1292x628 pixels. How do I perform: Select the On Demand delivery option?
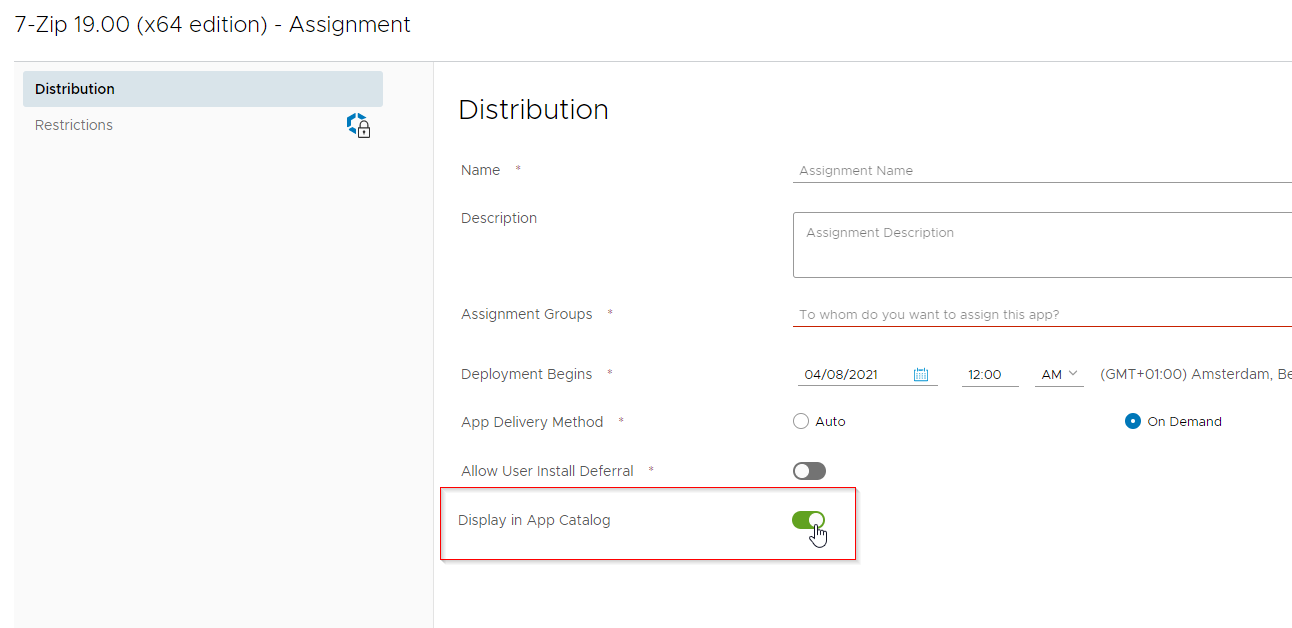(1134, 421)
